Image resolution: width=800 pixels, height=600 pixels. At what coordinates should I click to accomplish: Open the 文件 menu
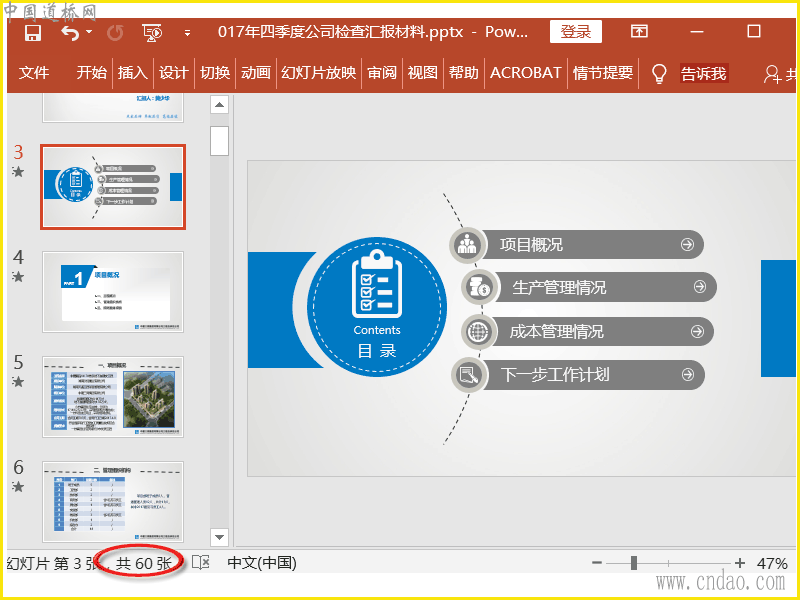(x=34, y=73)
